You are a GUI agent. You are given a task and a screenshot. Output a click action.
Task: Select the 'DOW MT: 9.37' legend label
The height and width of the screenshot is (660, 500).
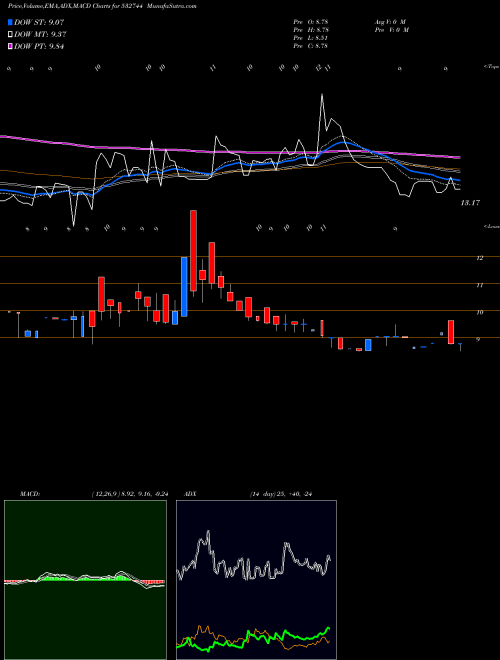pyautogui.click(x=40, y=35)
